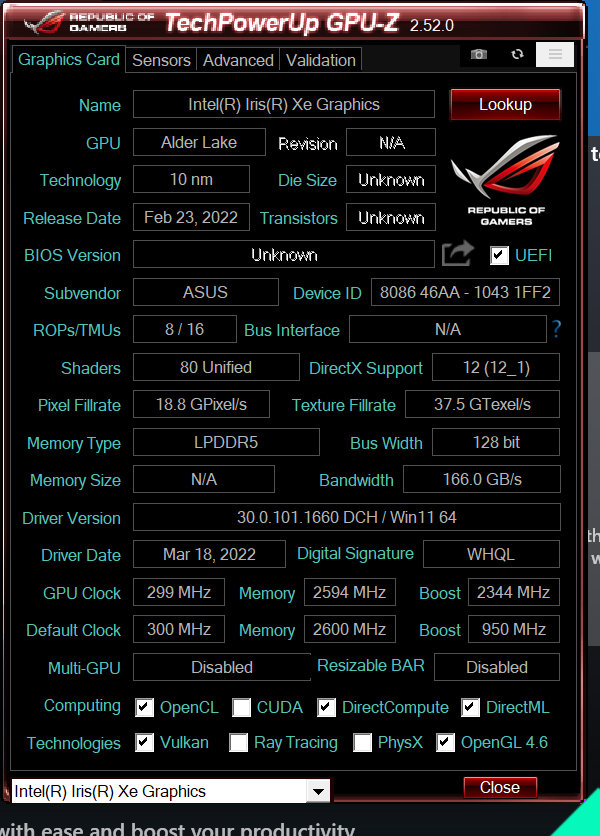Click the Name field Intel Iris Xe Graphics
Image resolution: width=600 pixels, height=836 pixels.
(284, 104)
